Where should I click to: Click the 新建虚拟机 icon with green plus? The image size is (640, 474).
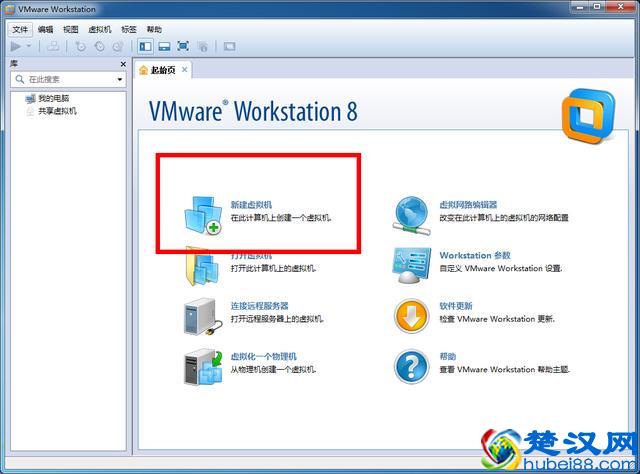point(203,216)
